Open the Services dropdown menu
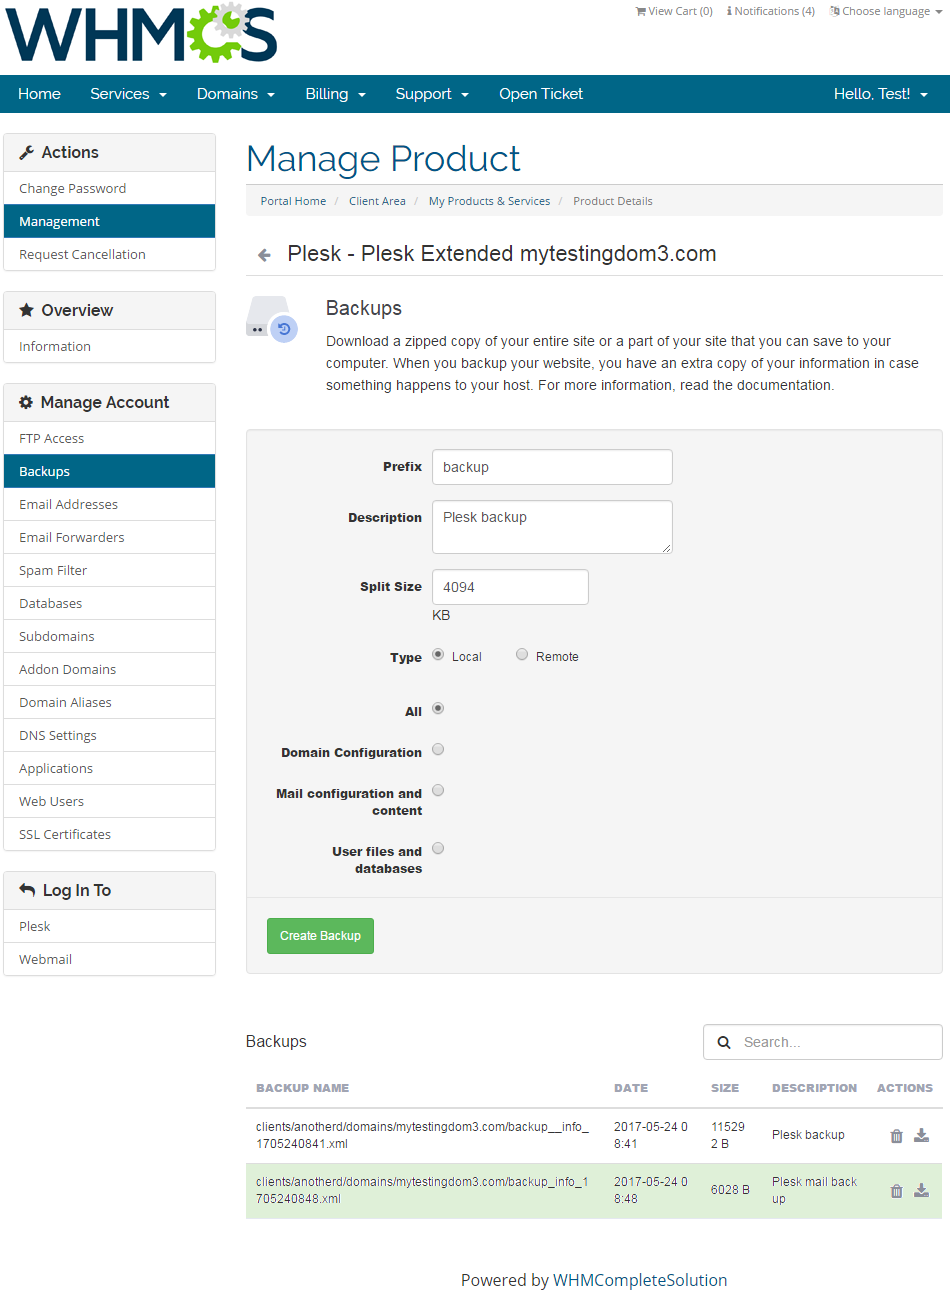The height and width of the screenshot is (1297, 950). point(128,94)
